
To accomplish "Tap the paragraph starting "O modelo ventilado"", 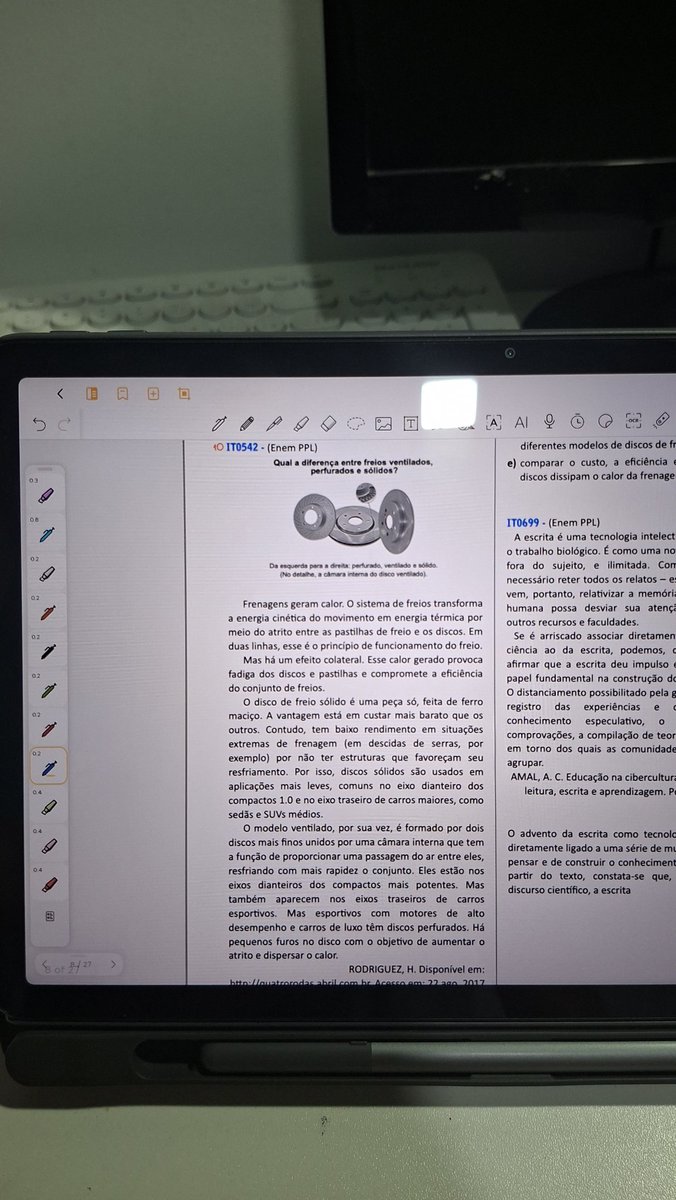I will pyautogui.click(x=357, y=892).
